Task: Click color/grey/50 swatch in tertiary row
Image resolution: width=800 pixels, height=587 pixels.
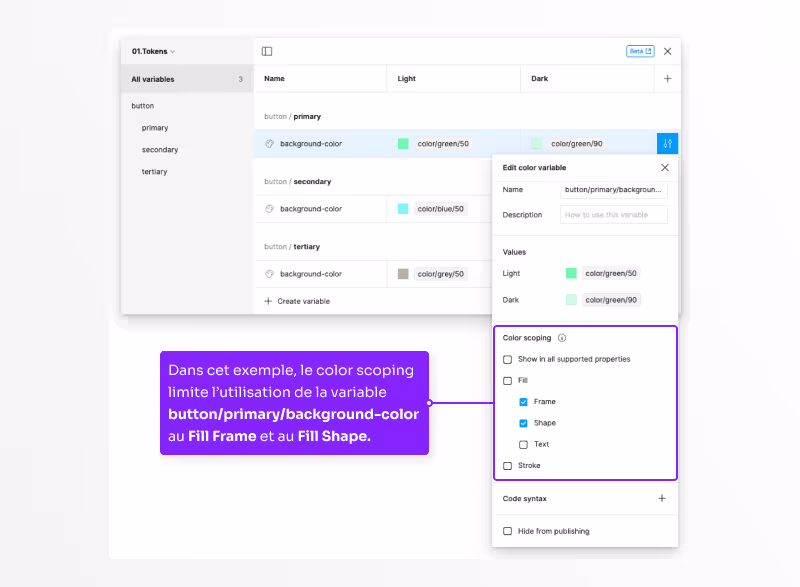Action: [x=403, y=274]
